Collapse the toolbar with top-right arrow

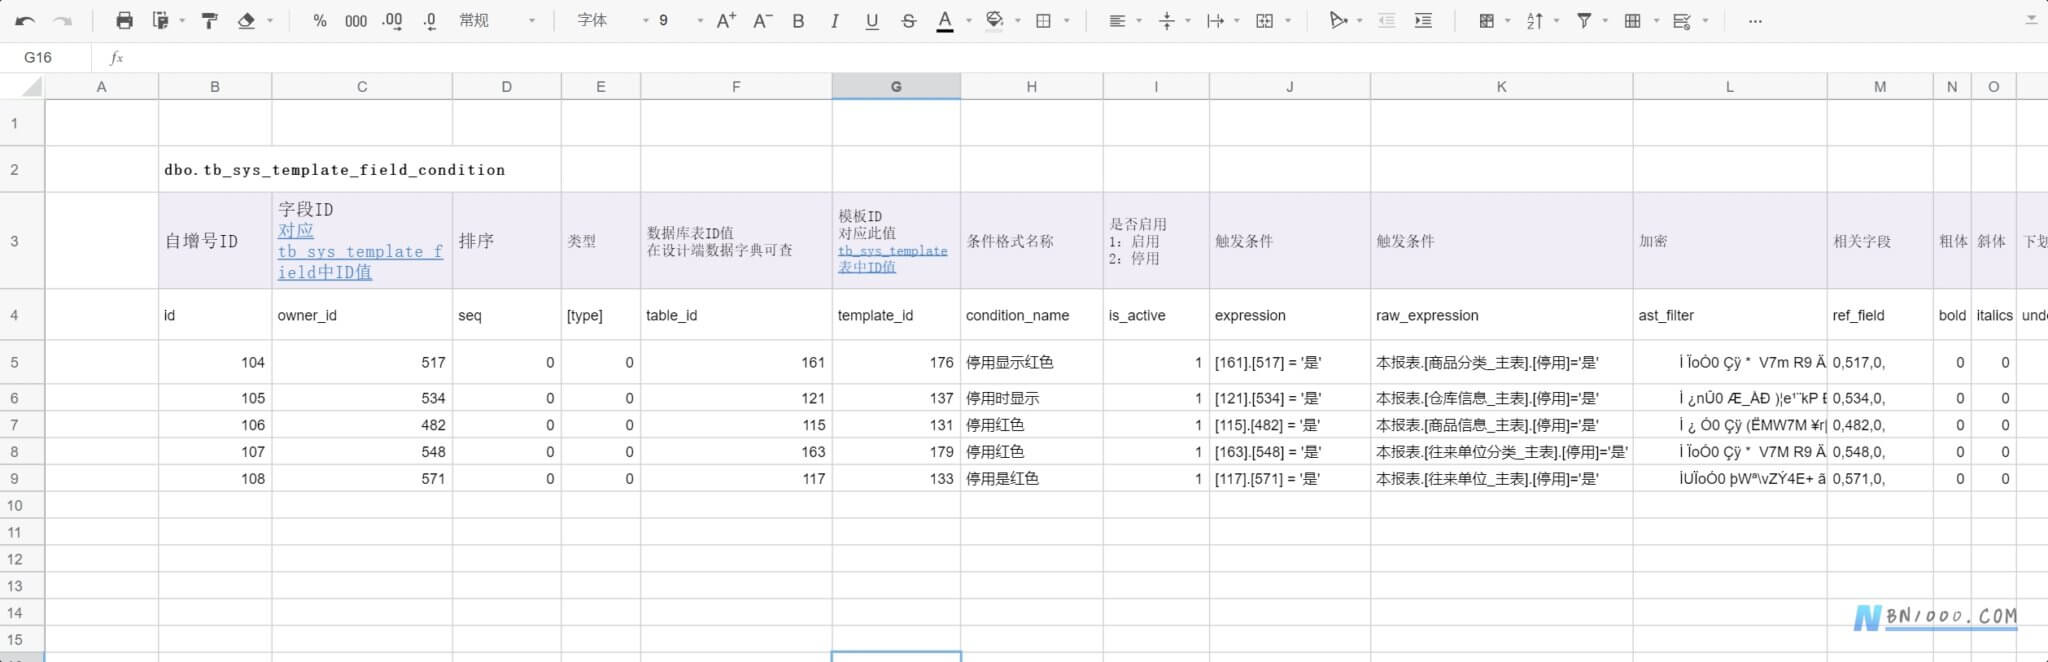tap(2031, 20)
